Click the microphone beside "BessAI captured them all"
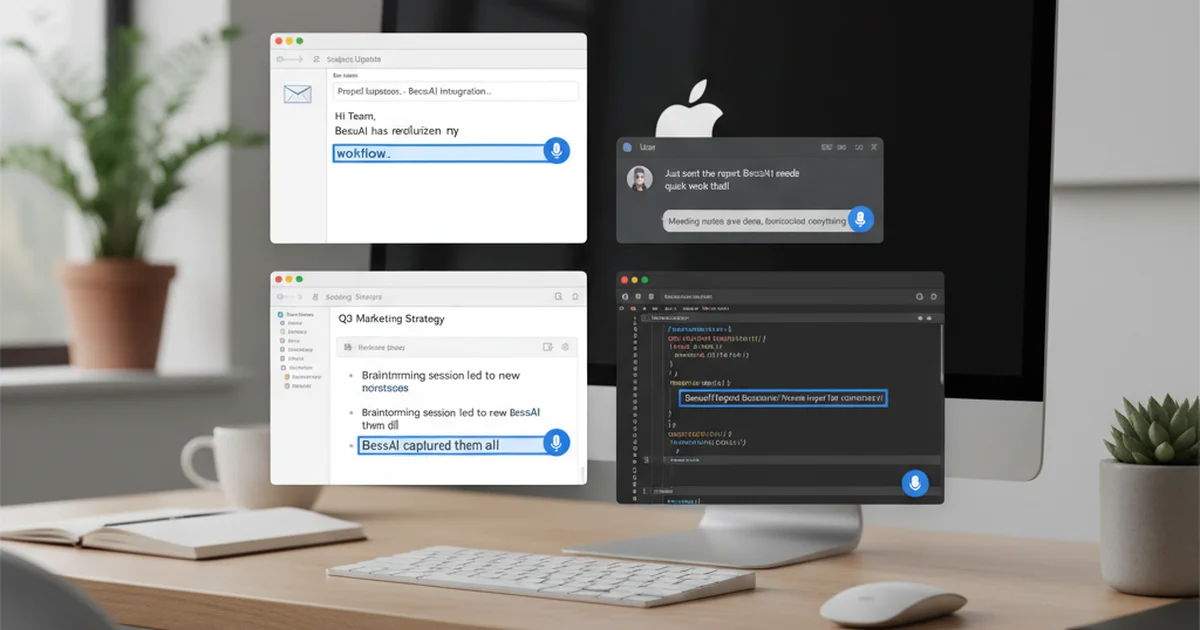1200x630 pixels. point(557,443)
